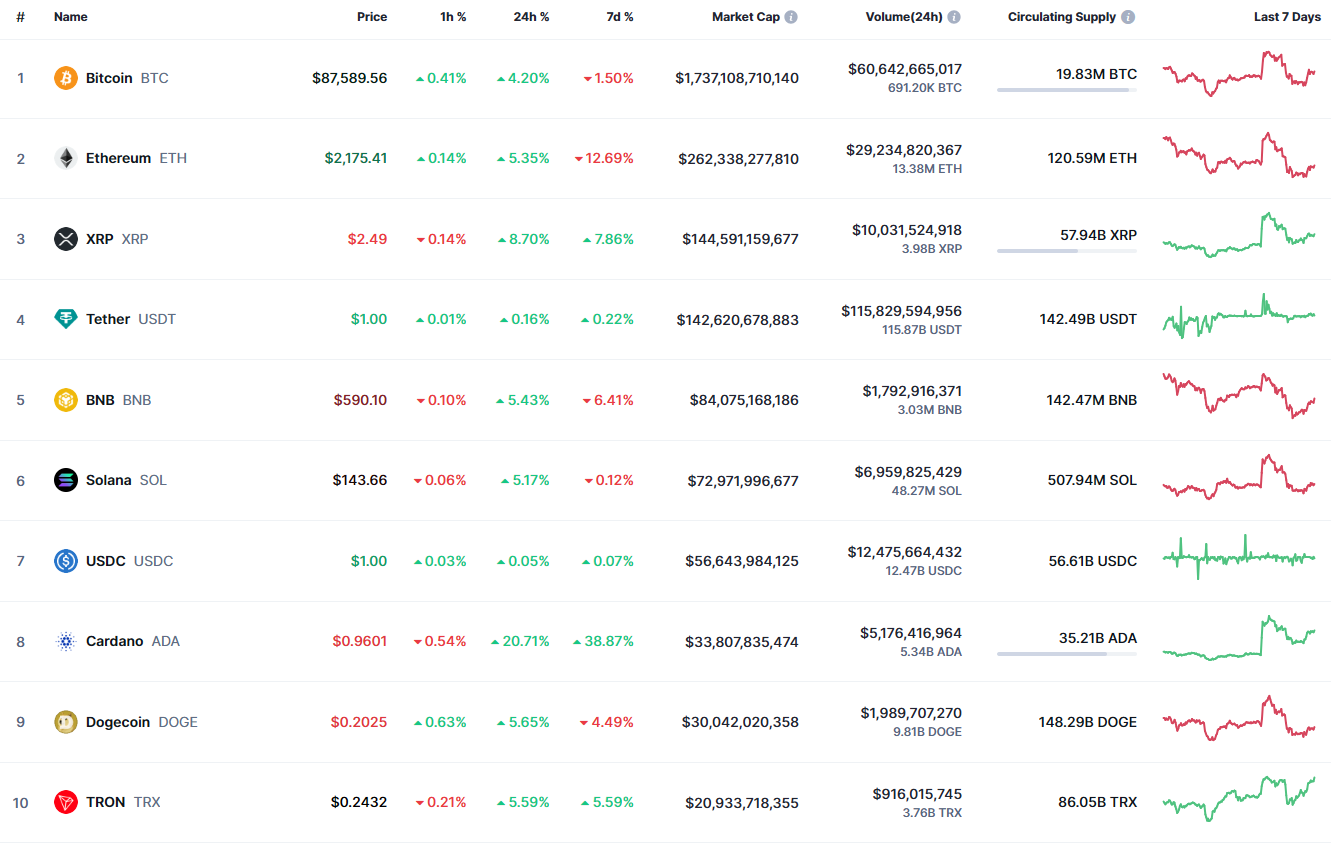This screenshot has width=1343, height=851.
Task: Open the Circulating Supply info icon
Action: click(1128, 17)
